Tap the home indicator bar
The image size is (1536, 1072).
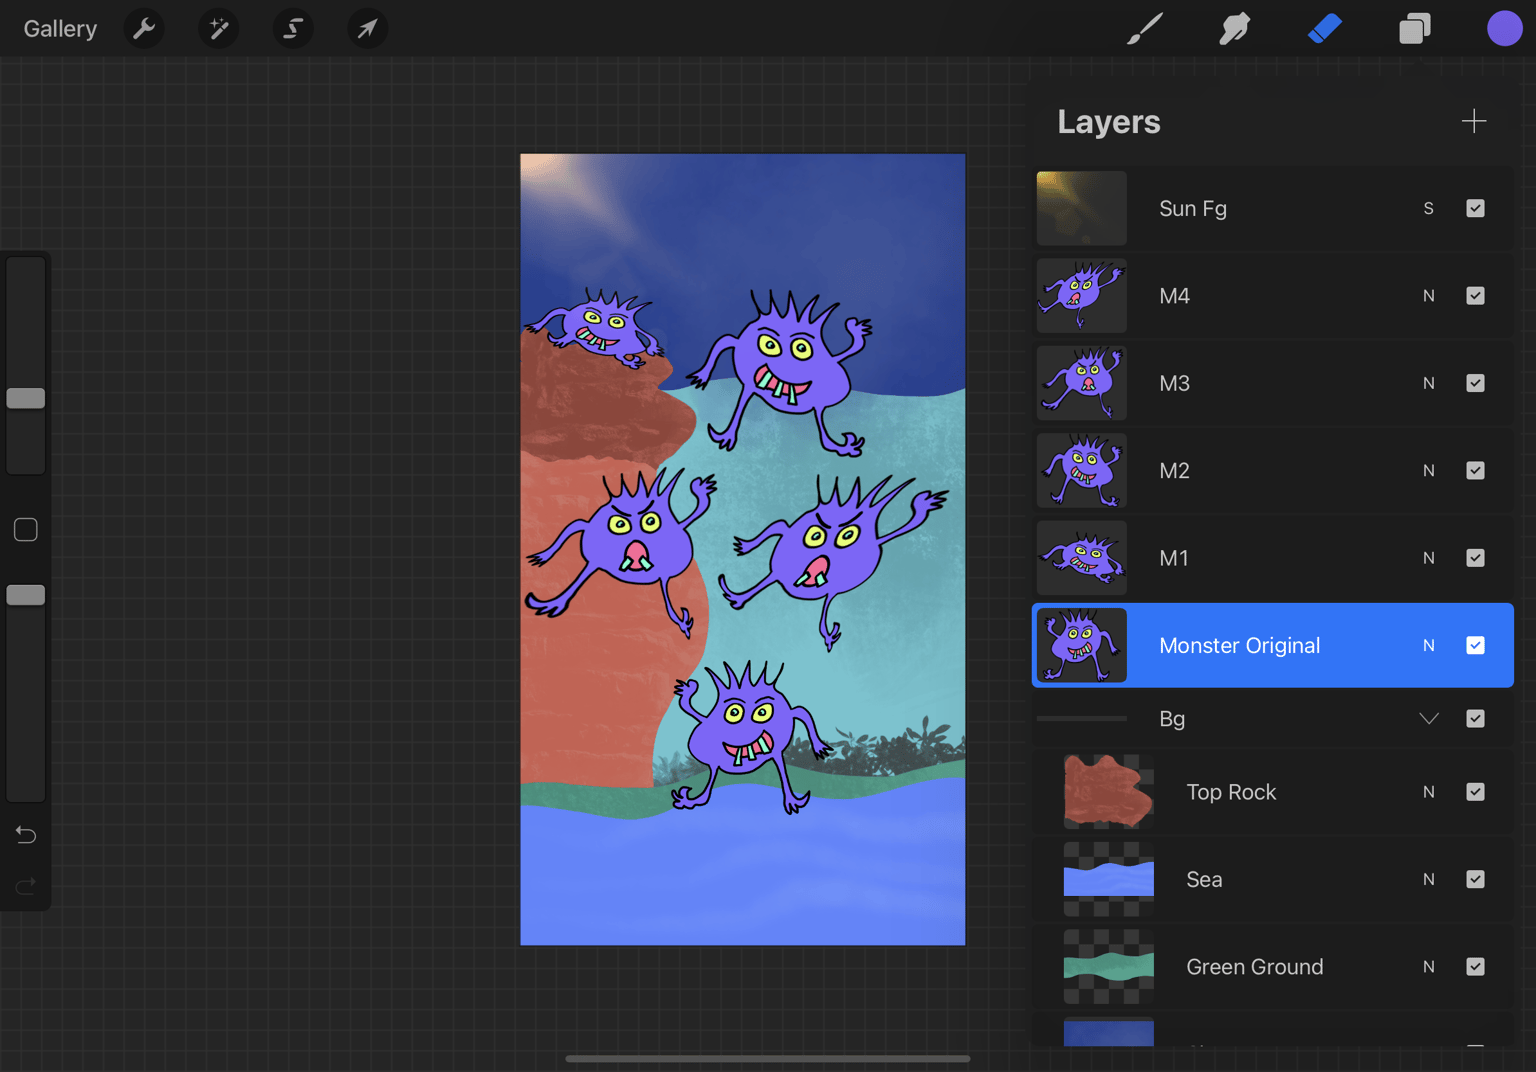768,1058
